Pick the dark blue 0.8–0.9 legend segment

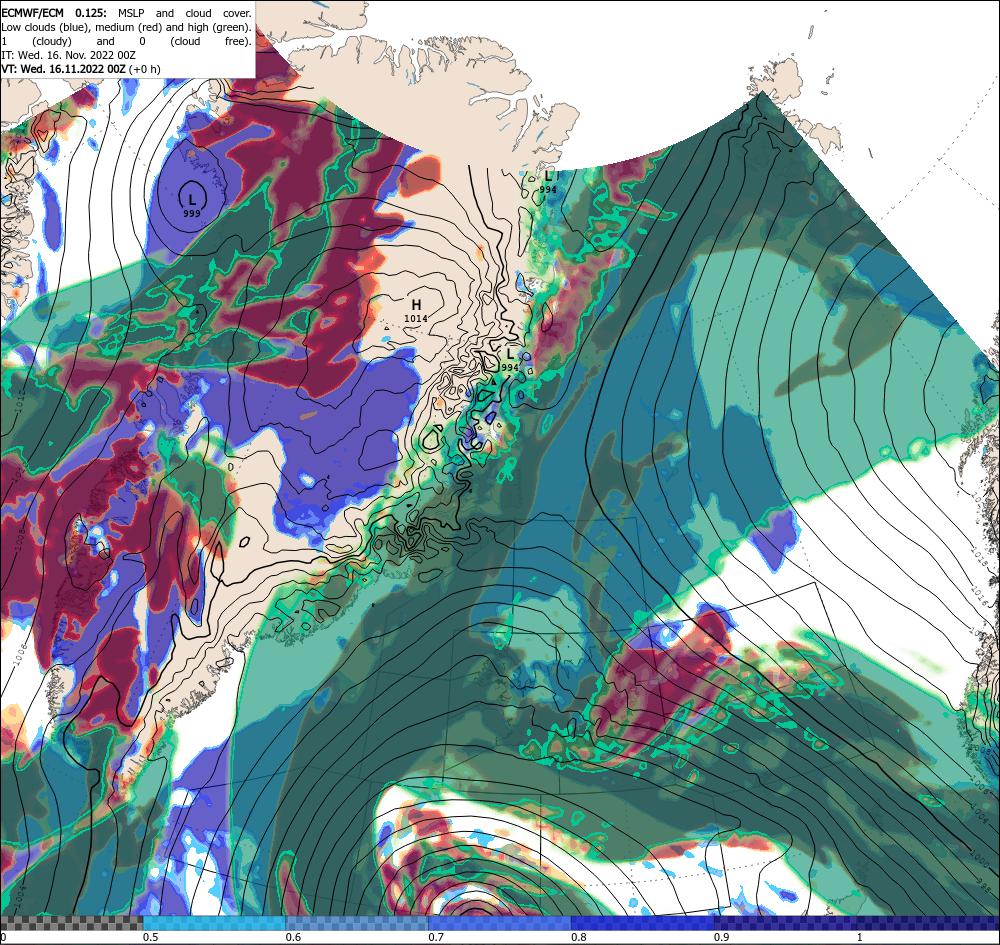coord(643,923)
